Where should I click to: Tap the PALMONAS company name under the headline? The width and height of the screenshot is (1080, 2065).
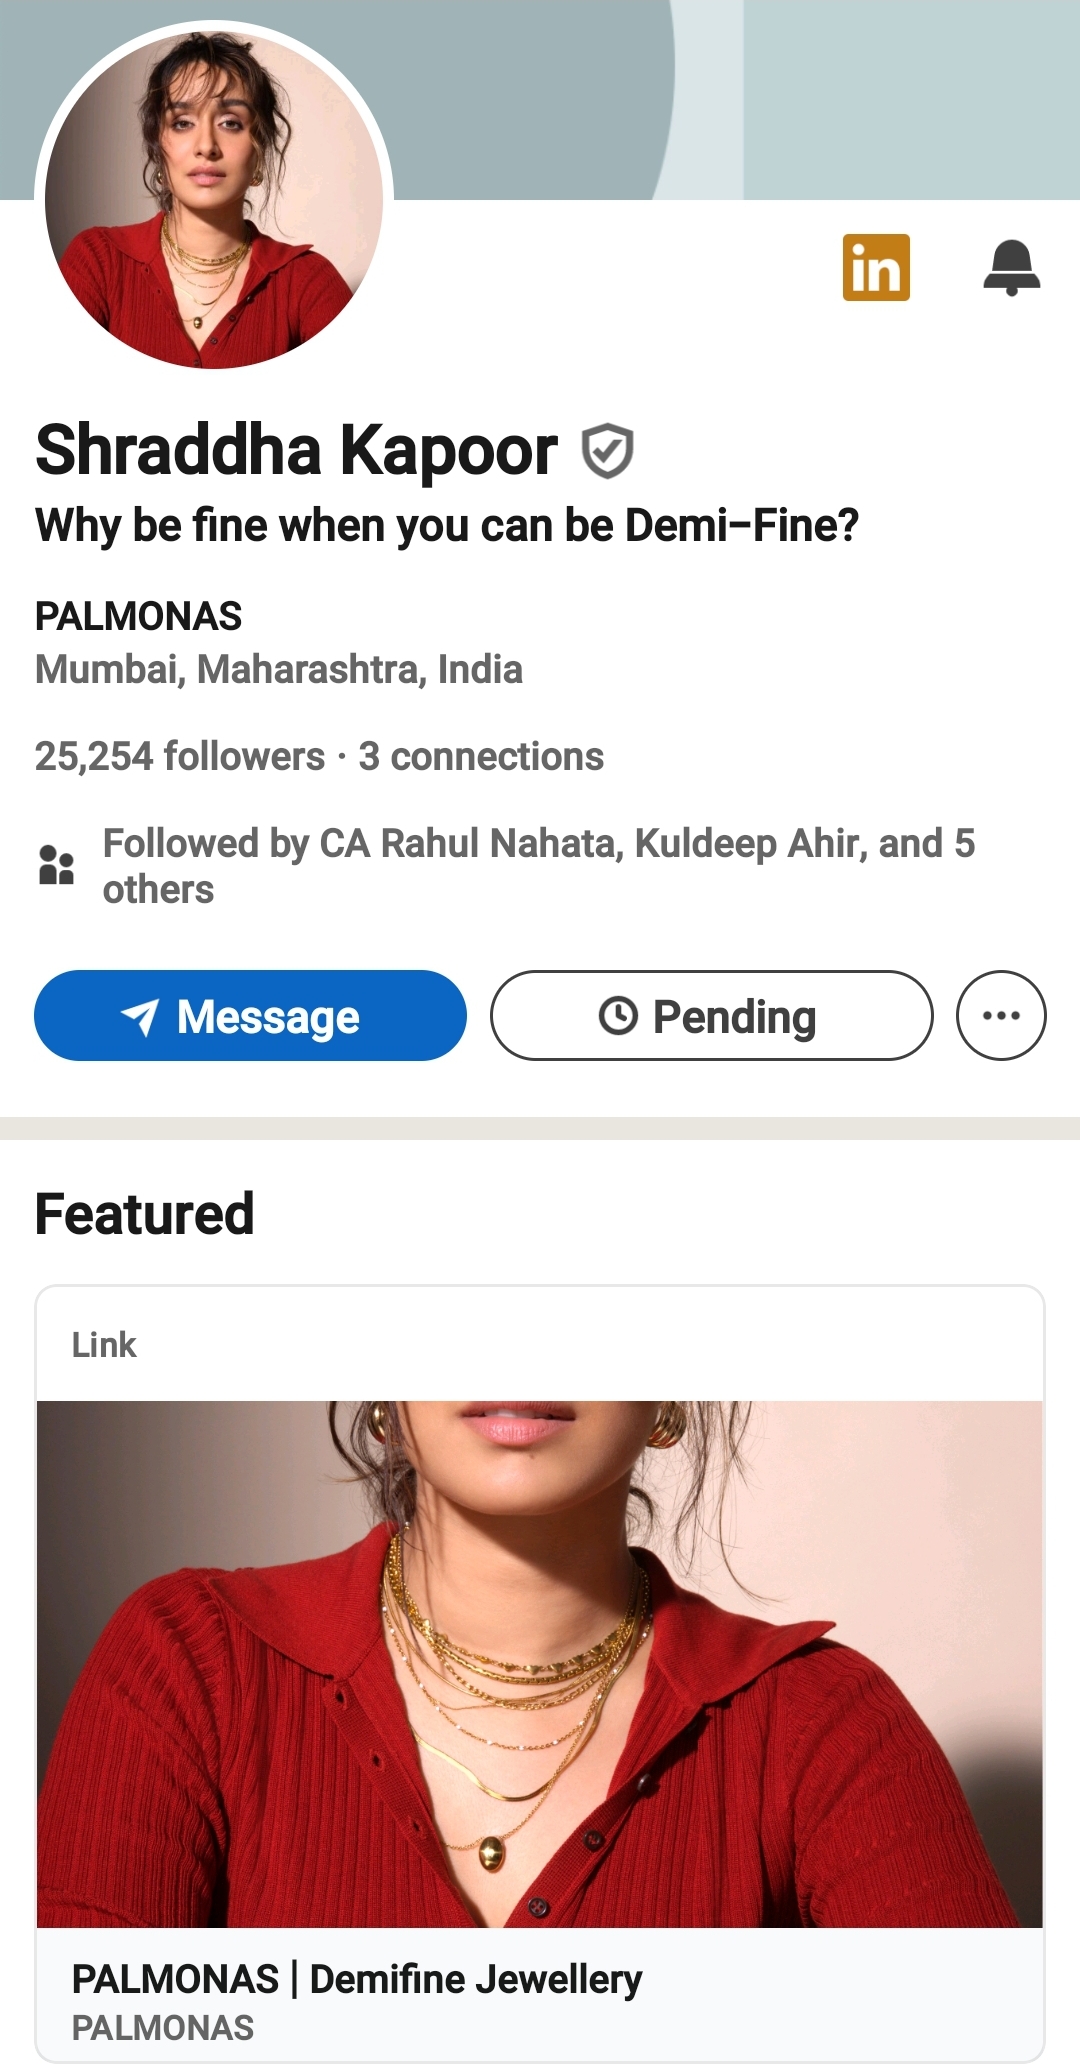click(139, 616)
